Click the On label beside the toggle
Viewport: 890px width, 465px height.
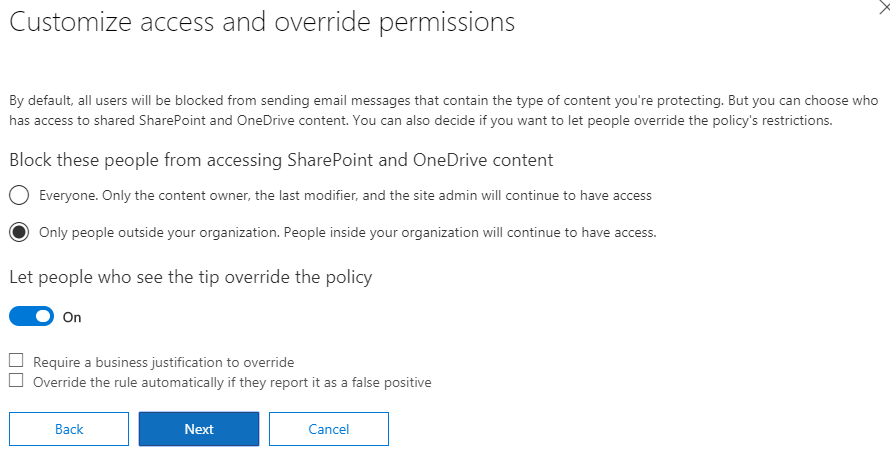point(72,317)
